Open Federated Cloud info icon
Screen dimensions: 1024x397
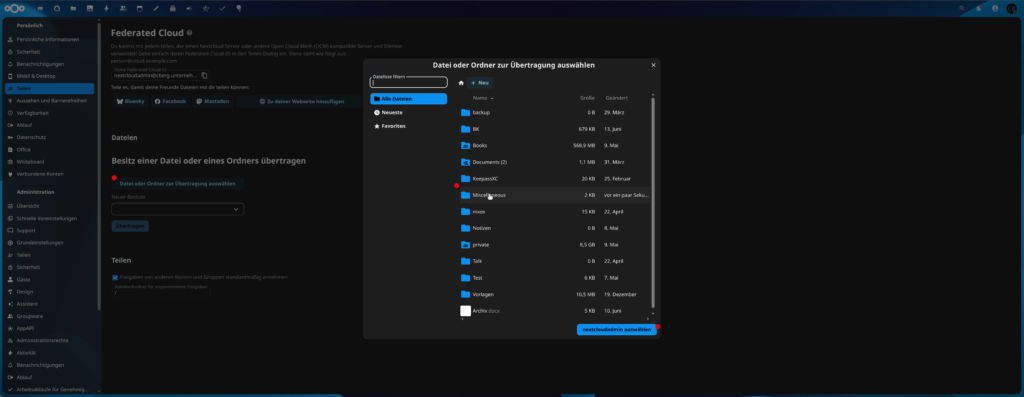(189, 33)
